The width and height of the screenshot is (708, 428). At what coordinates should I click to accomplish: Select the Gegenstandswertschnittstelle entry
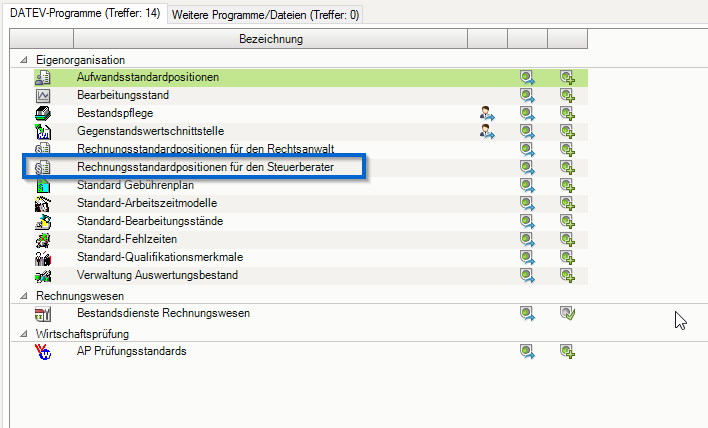(150, 131)
